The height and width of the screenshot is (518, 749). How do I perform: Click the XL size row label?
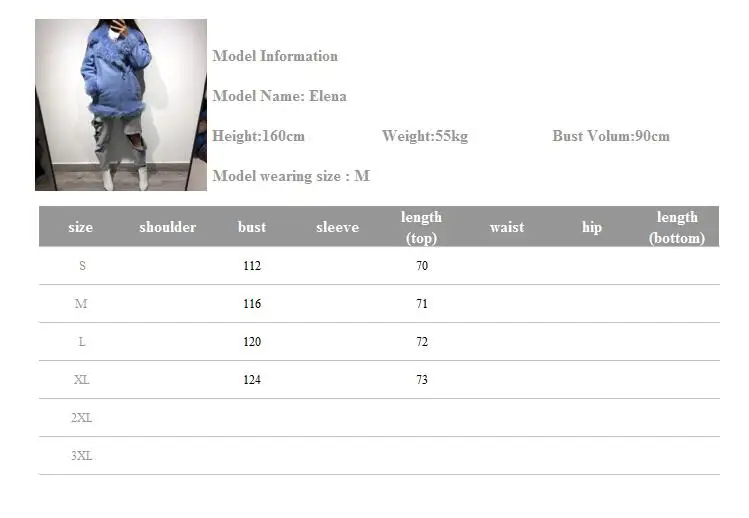[82, 379]
